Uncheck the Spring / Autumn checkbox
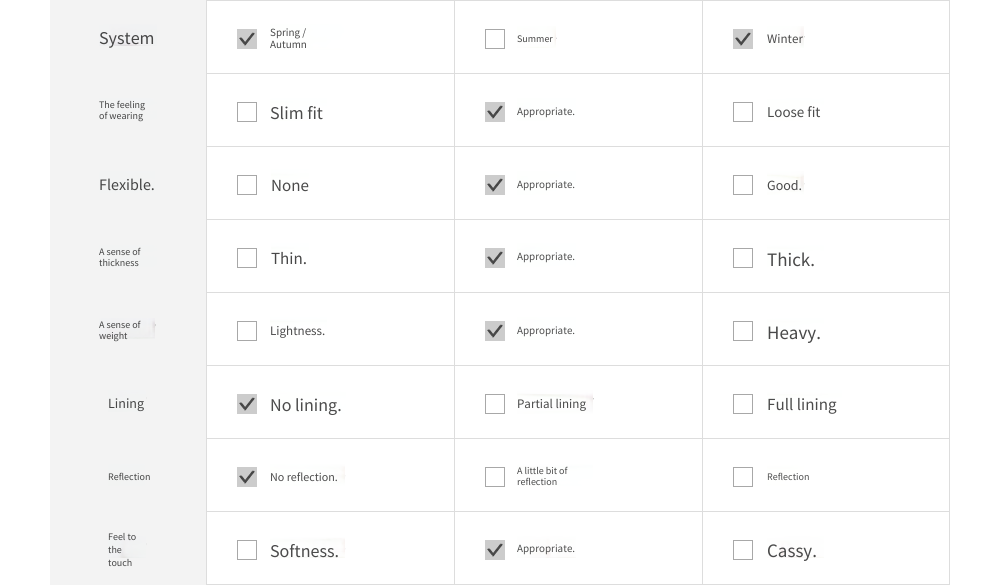 tap(247, 39)
